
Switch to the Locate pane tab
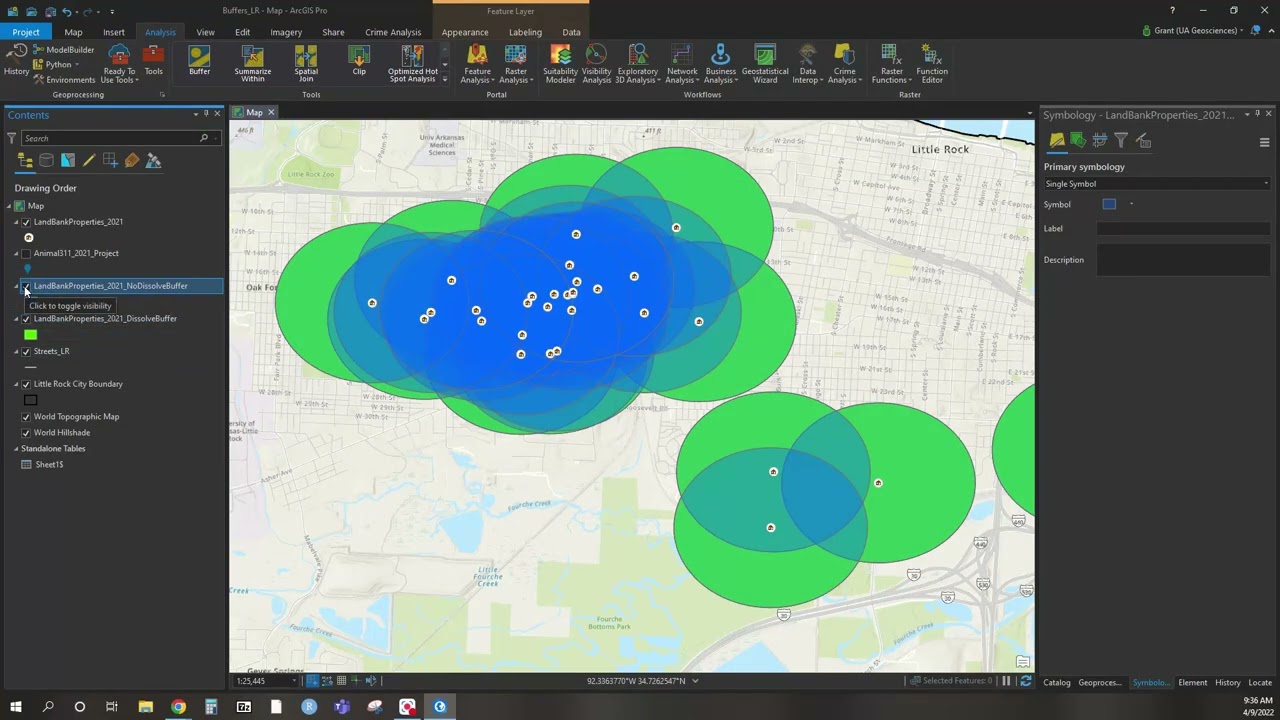pyautogui.click(x=1260, y=683)
